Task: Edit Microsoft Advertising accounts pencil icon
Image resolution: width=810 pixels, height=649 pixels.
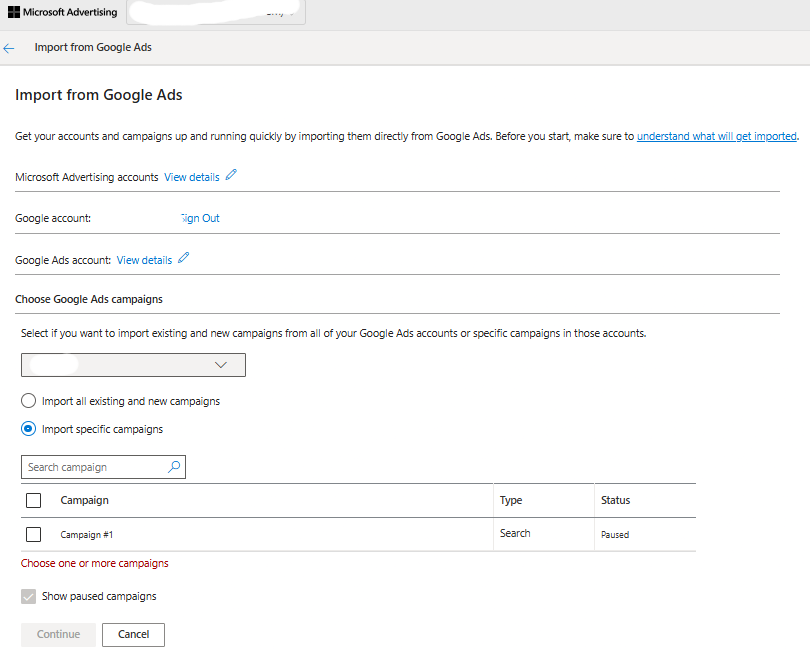Action: coord(231,175)
